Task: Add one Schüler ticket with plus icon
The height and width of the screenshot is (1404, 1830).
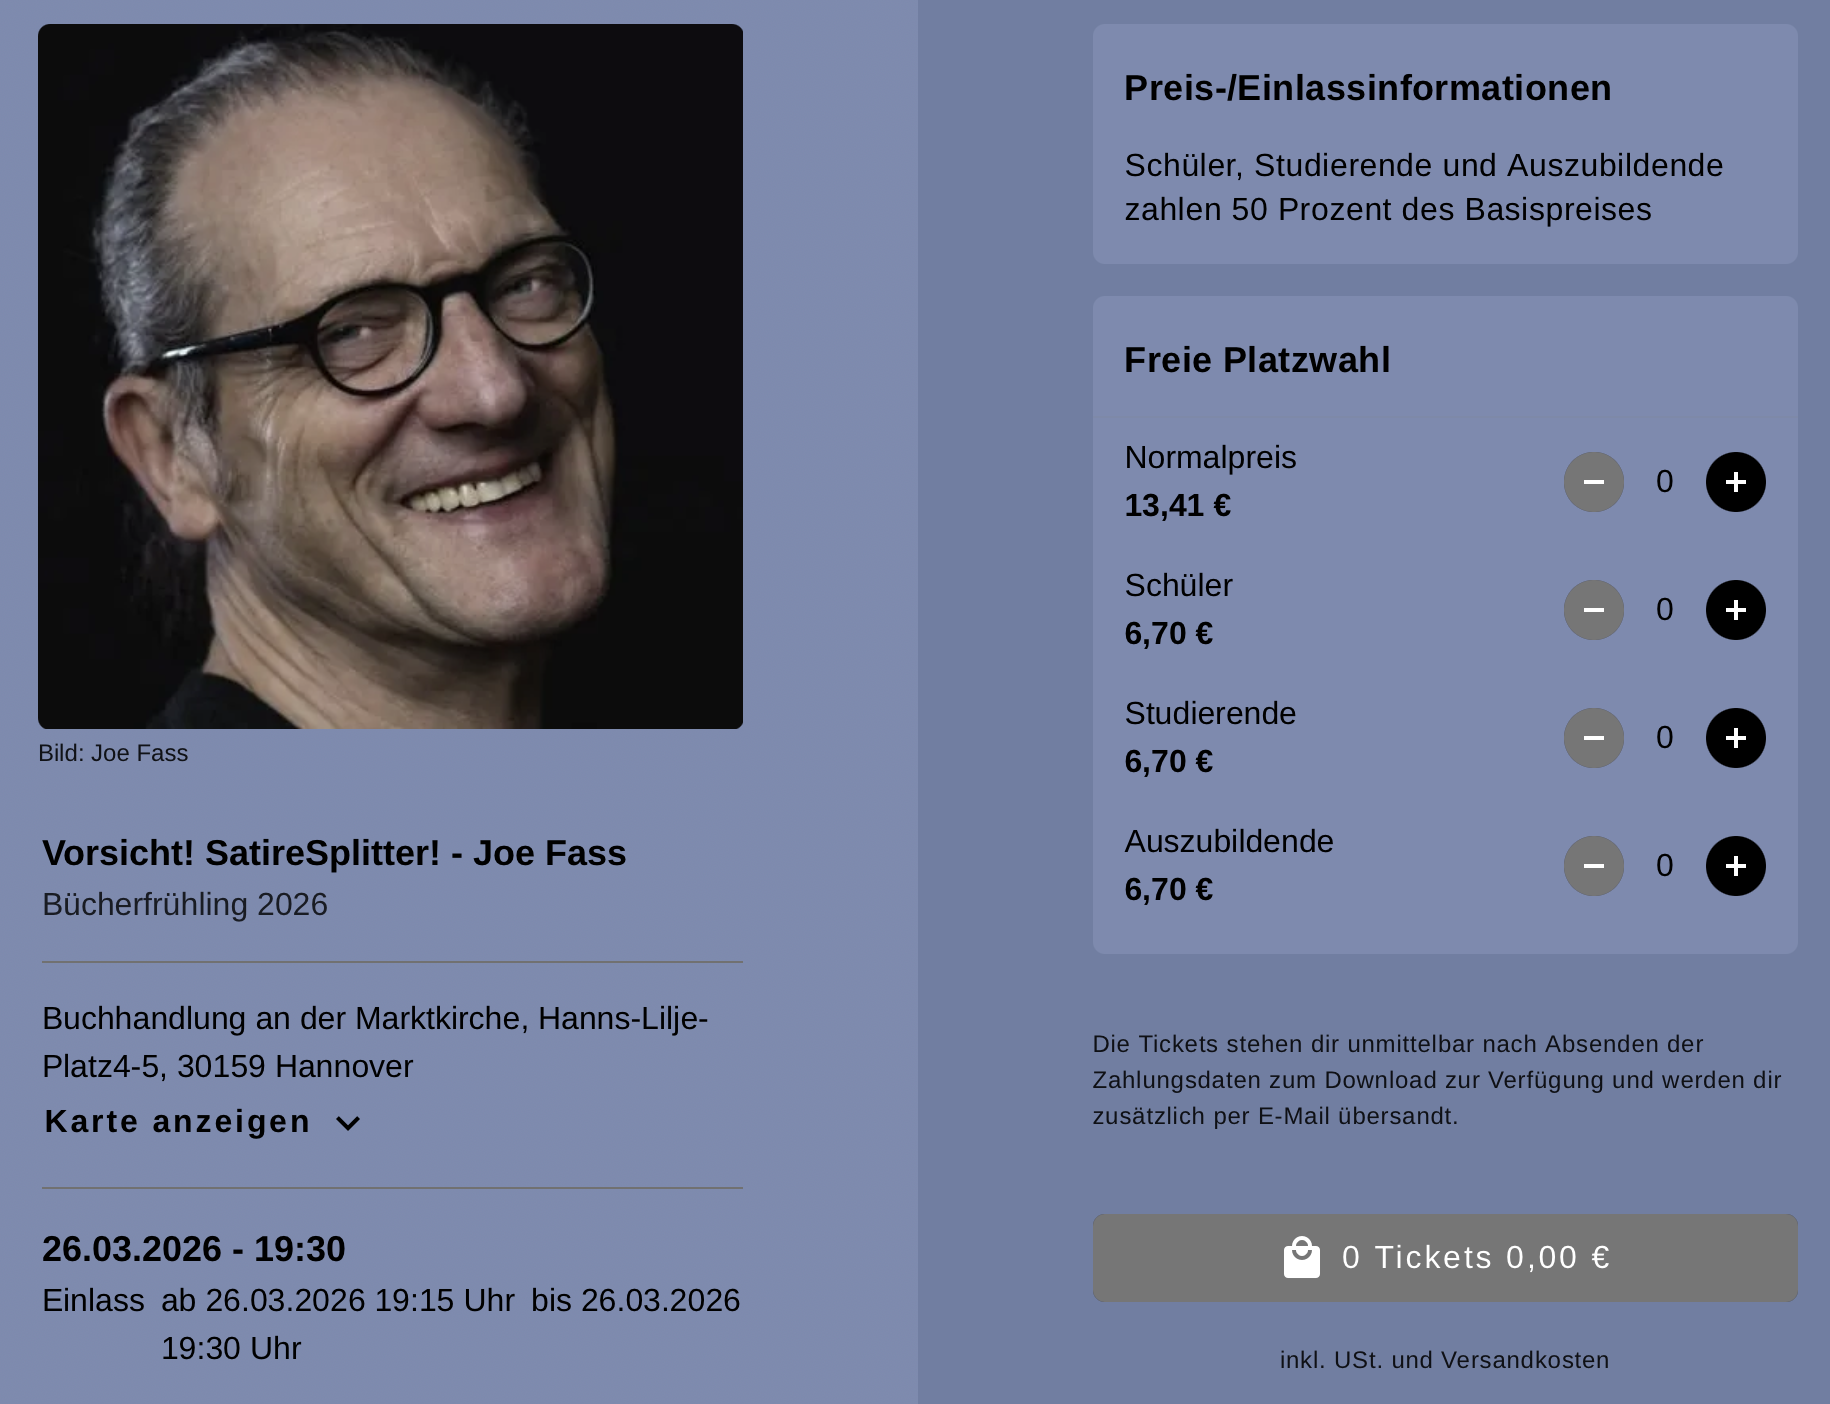Action: 1735,610
